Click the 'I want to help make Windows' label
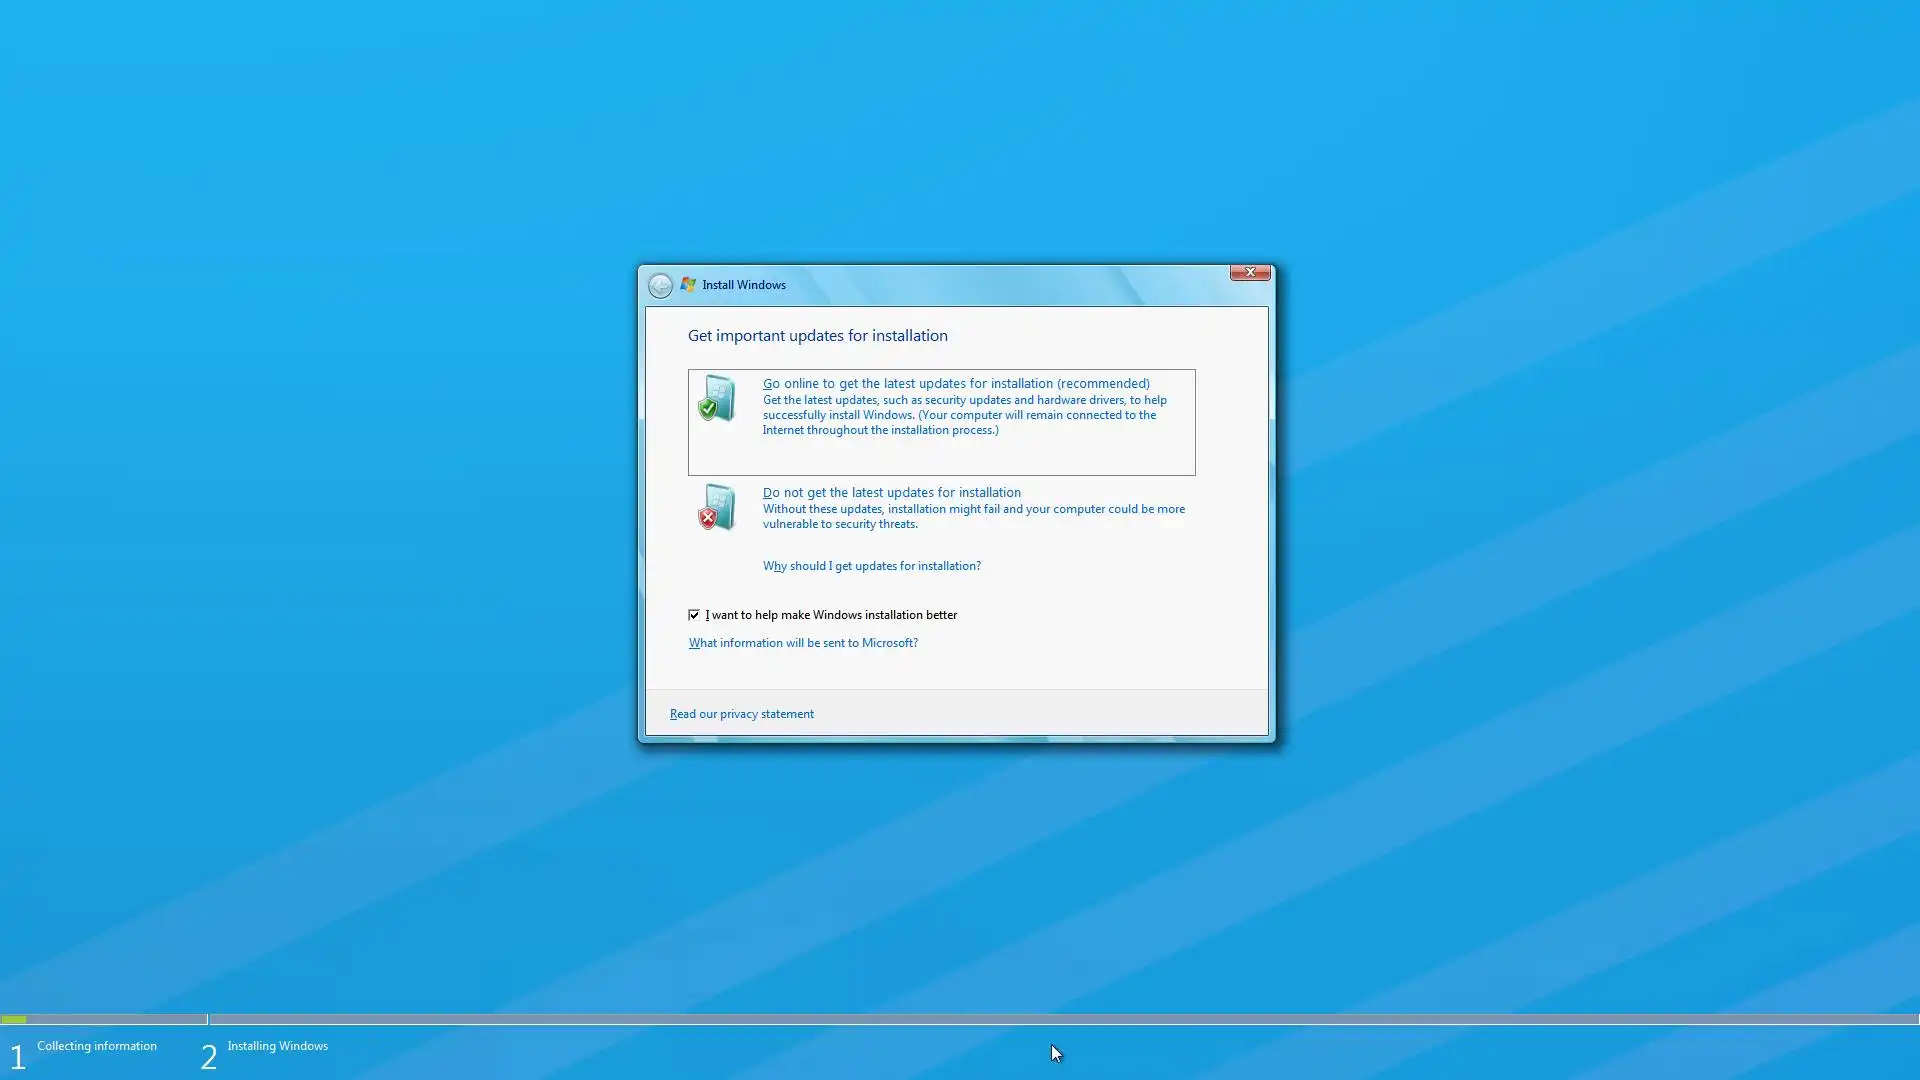The width and height of the screenshot is (1920, 1080). [831, 615]
